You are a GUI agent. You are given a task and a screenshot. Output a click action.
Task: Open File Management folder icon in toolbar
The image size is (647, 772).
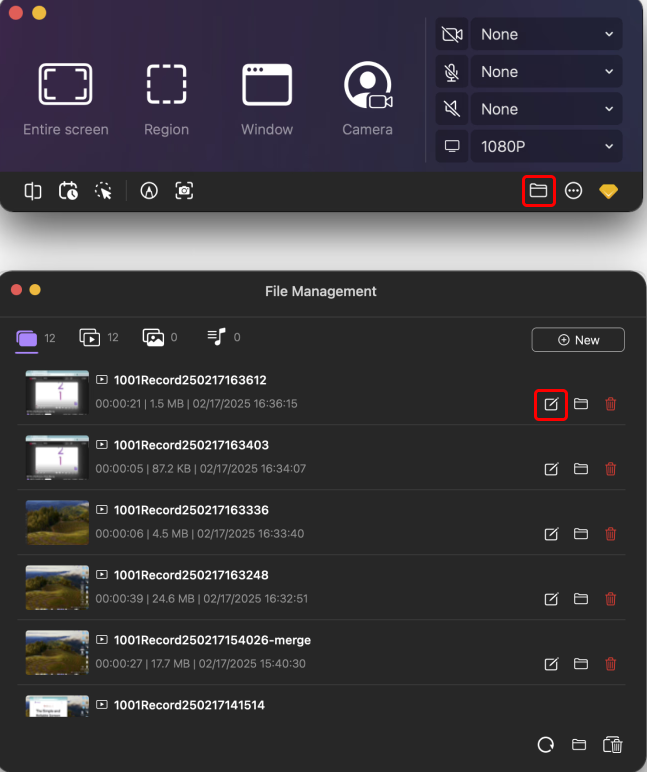click(x=539, y=191)
